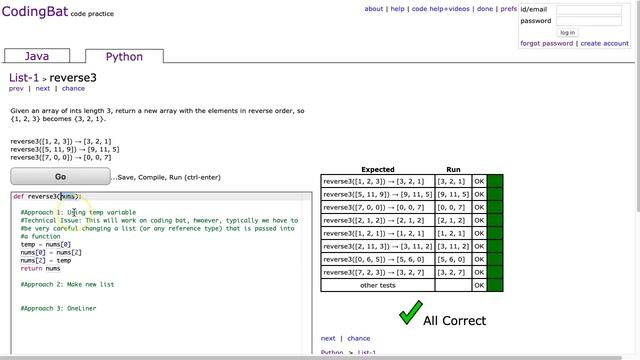The height and width of the screenshot is (360, 640).
Task: Click chance link below the results
Action: (359, 338)
